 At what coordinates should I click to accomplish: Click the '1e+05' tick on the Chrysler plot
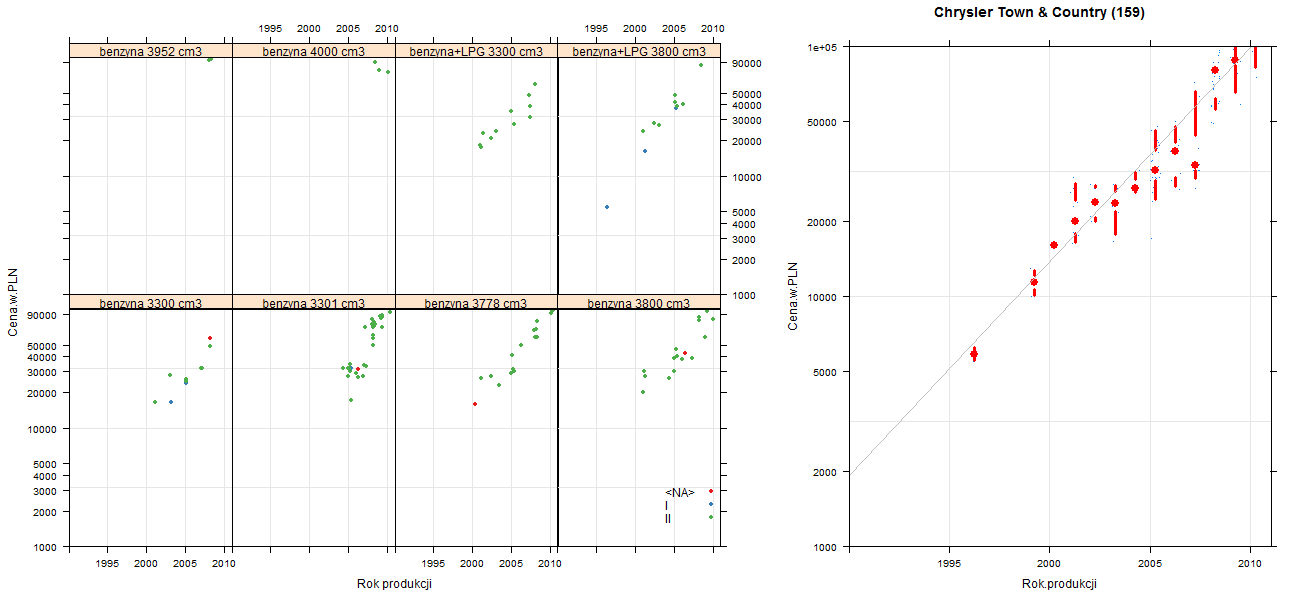click(x=823, y=46)
